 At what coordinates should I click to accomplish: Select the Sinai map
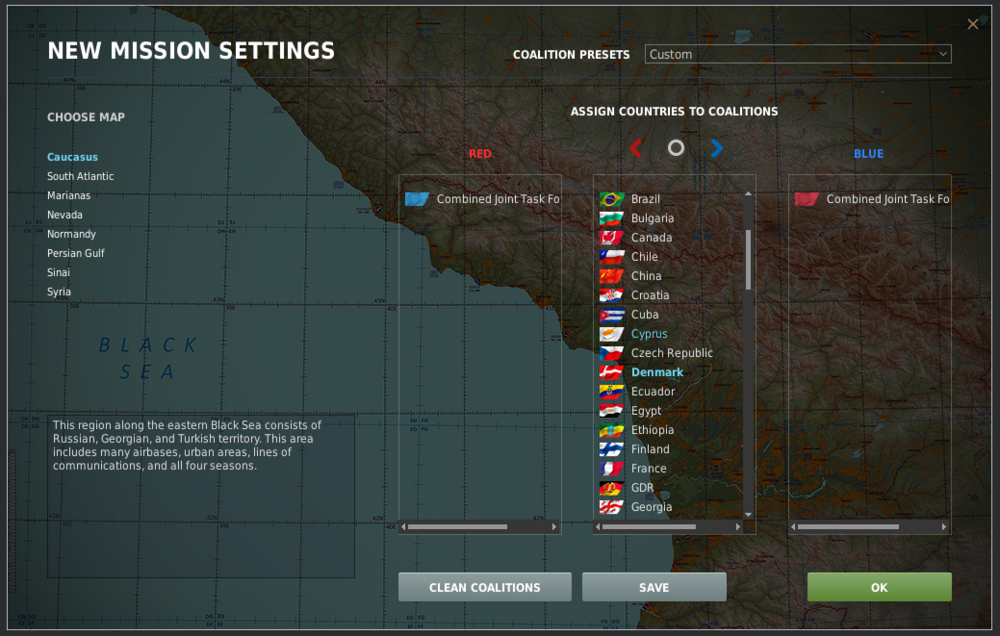point(58,272)
